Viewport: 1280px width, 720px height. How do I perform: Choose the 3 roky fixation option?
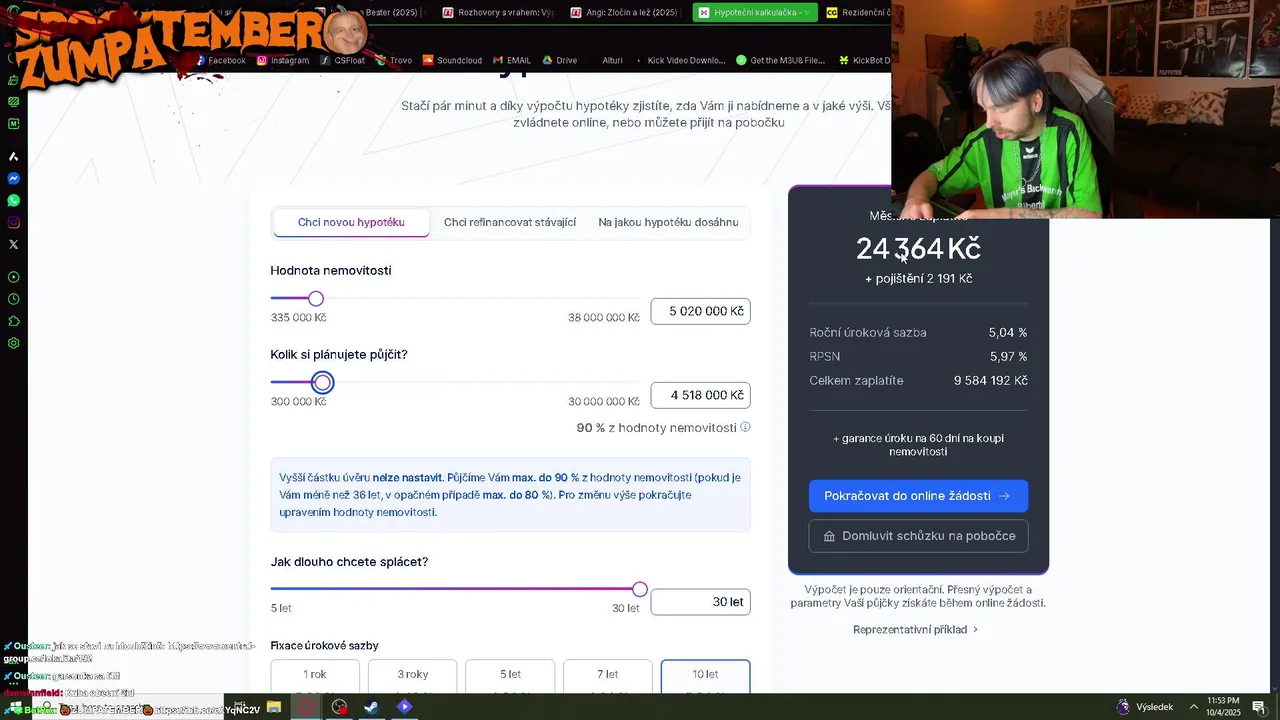coord(412,676)
